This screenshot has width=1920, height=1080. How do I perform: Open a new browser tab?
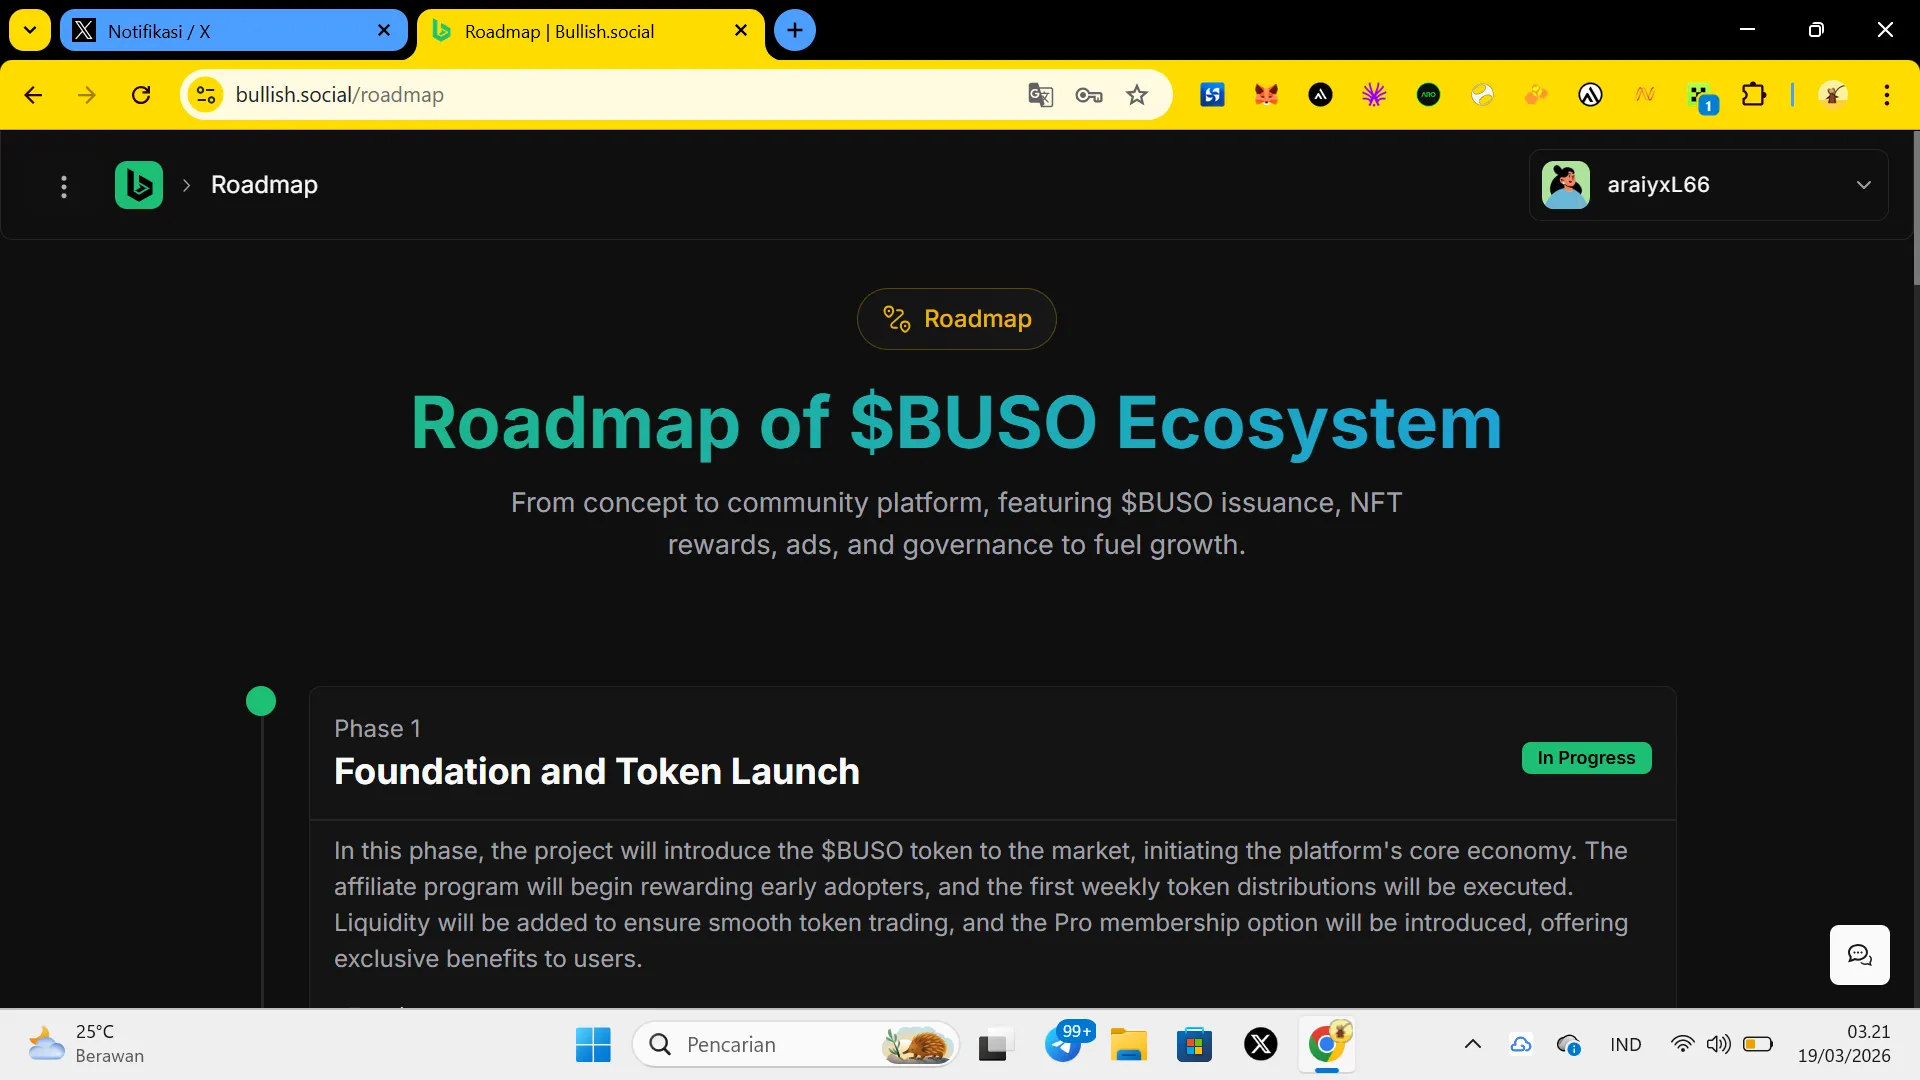pyautogui.click(x=795, y=30)
